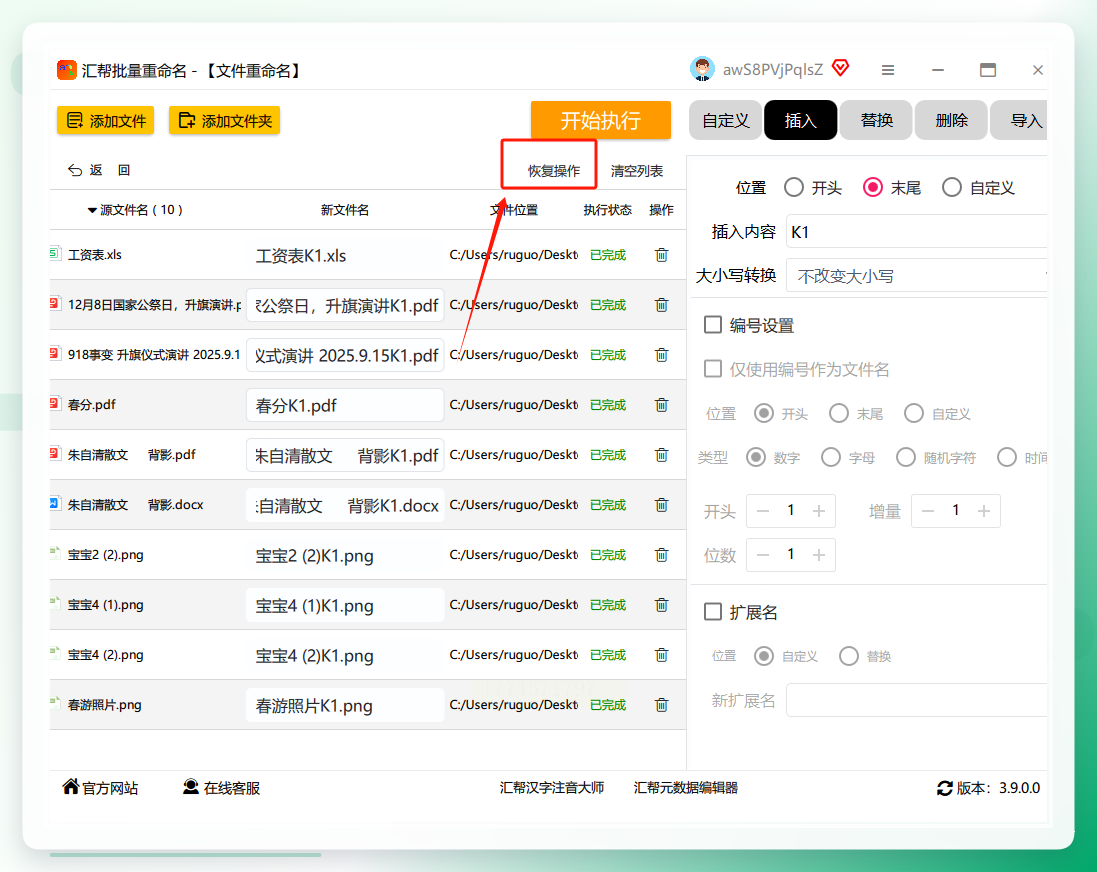Click trash icon for 春分.pdf row

661,405
